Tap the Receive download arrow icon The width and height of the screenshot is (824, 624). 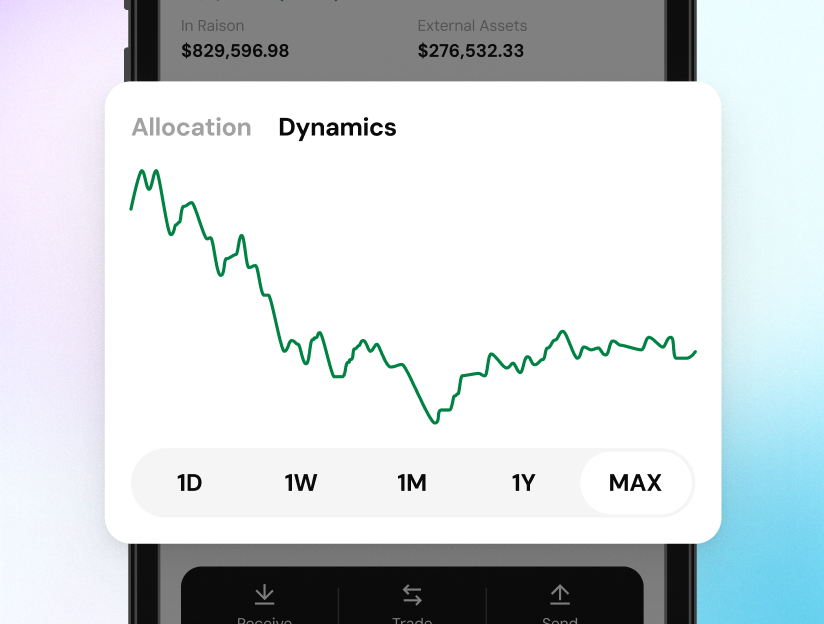(264, 594)
